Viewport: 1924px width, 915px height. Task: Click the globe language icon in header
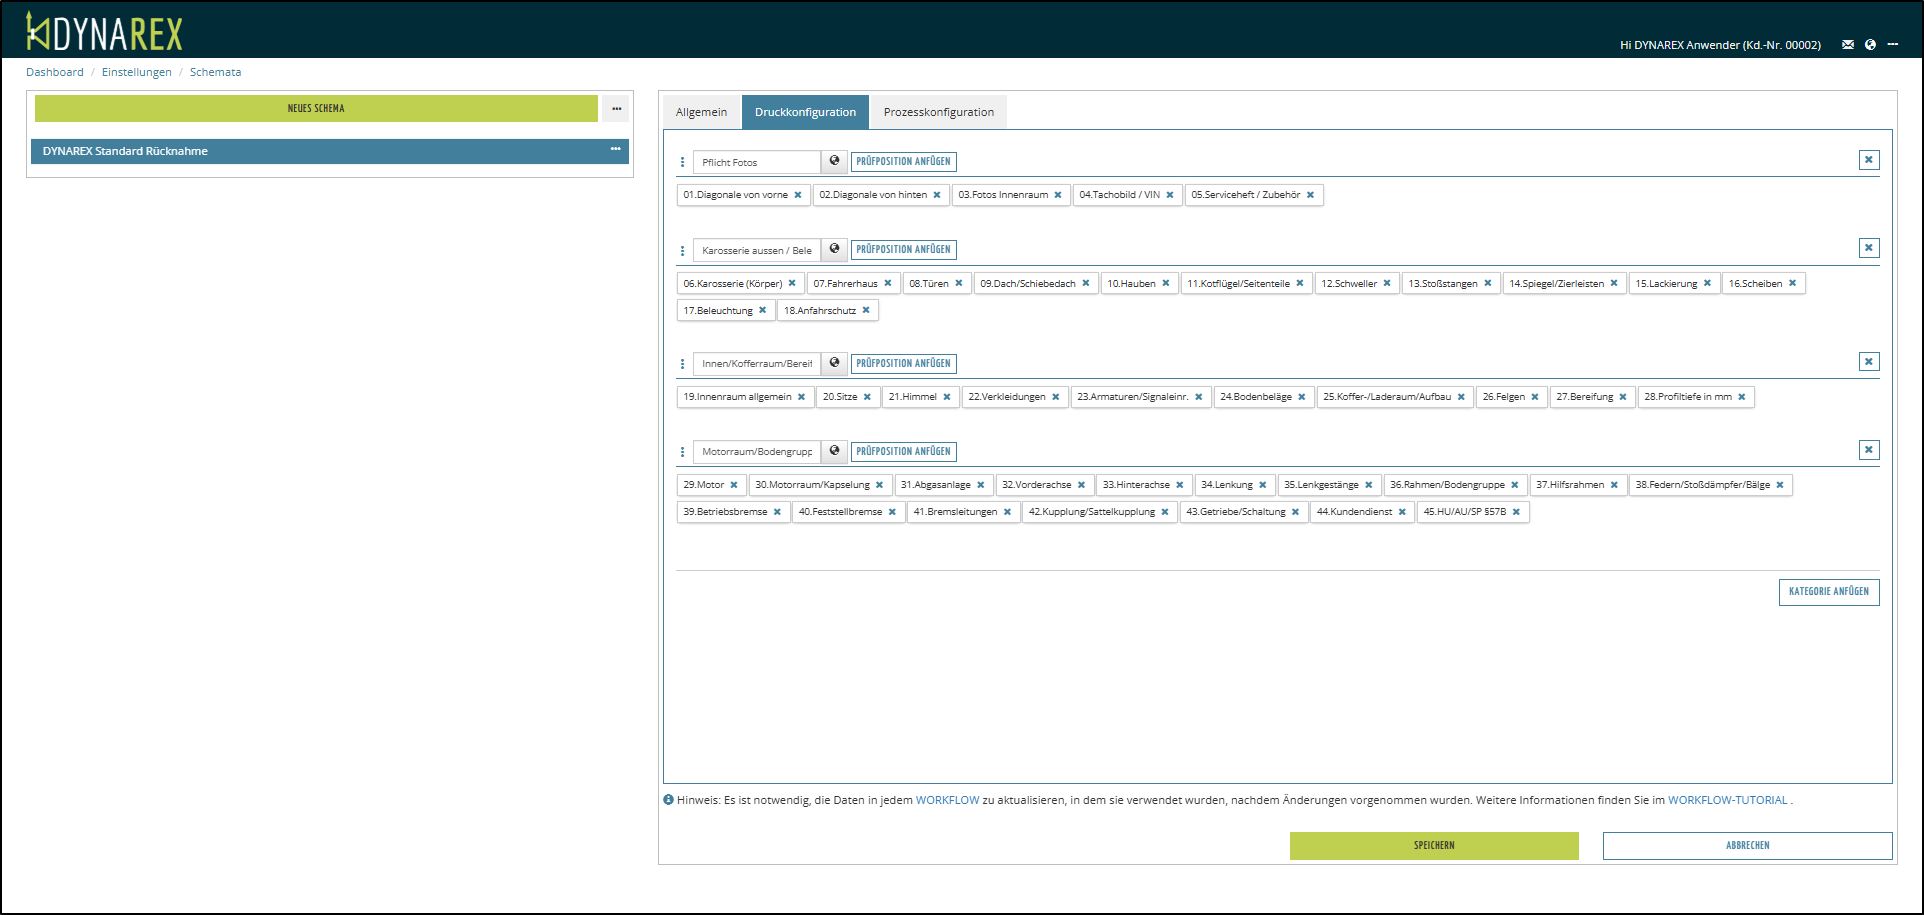(1870, 45)
